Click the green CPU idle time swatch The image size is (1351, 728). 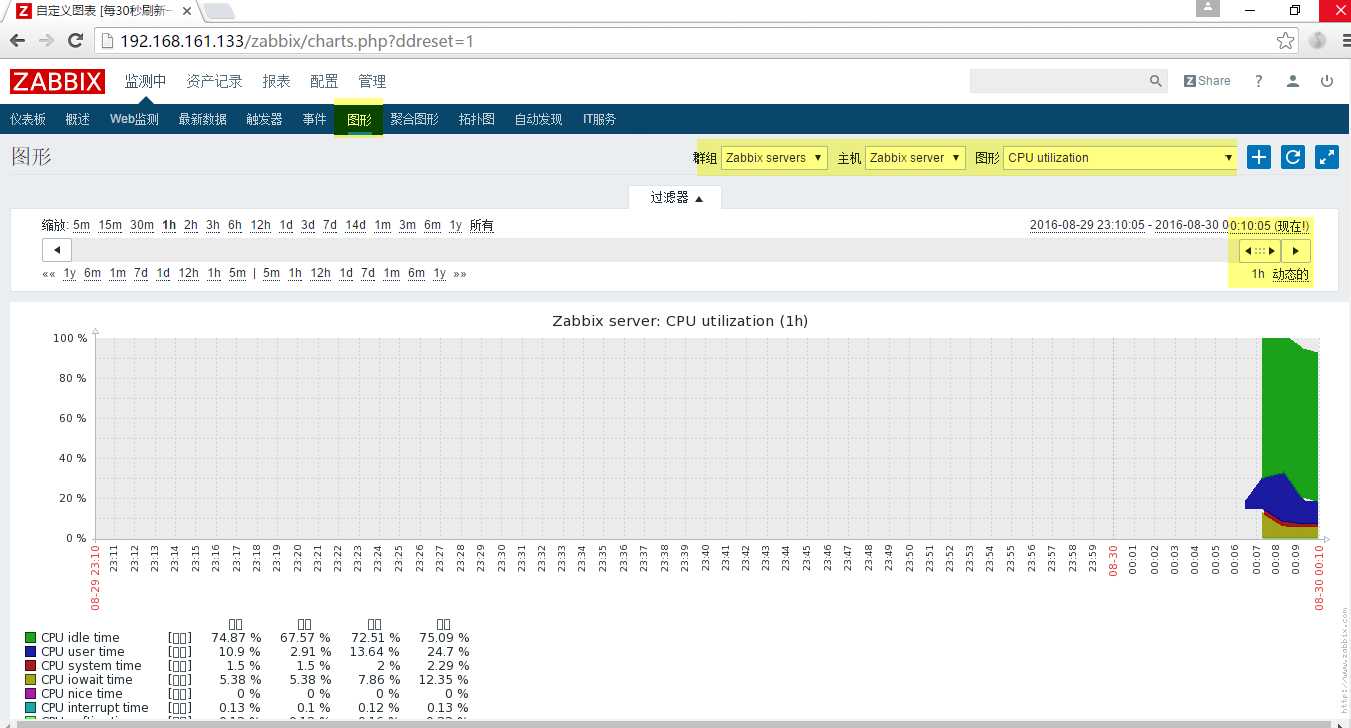(30, 638)
